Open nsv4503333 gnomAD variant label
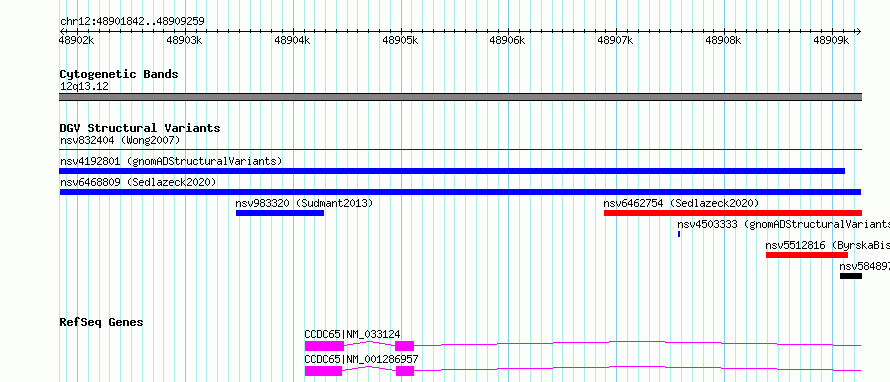890x382 pixels. tap(783, 224)
